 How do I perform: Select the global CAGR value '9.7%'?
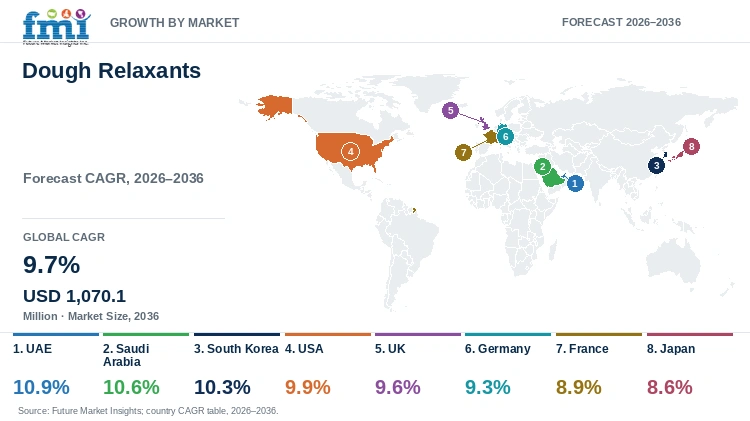pos(52,265)
